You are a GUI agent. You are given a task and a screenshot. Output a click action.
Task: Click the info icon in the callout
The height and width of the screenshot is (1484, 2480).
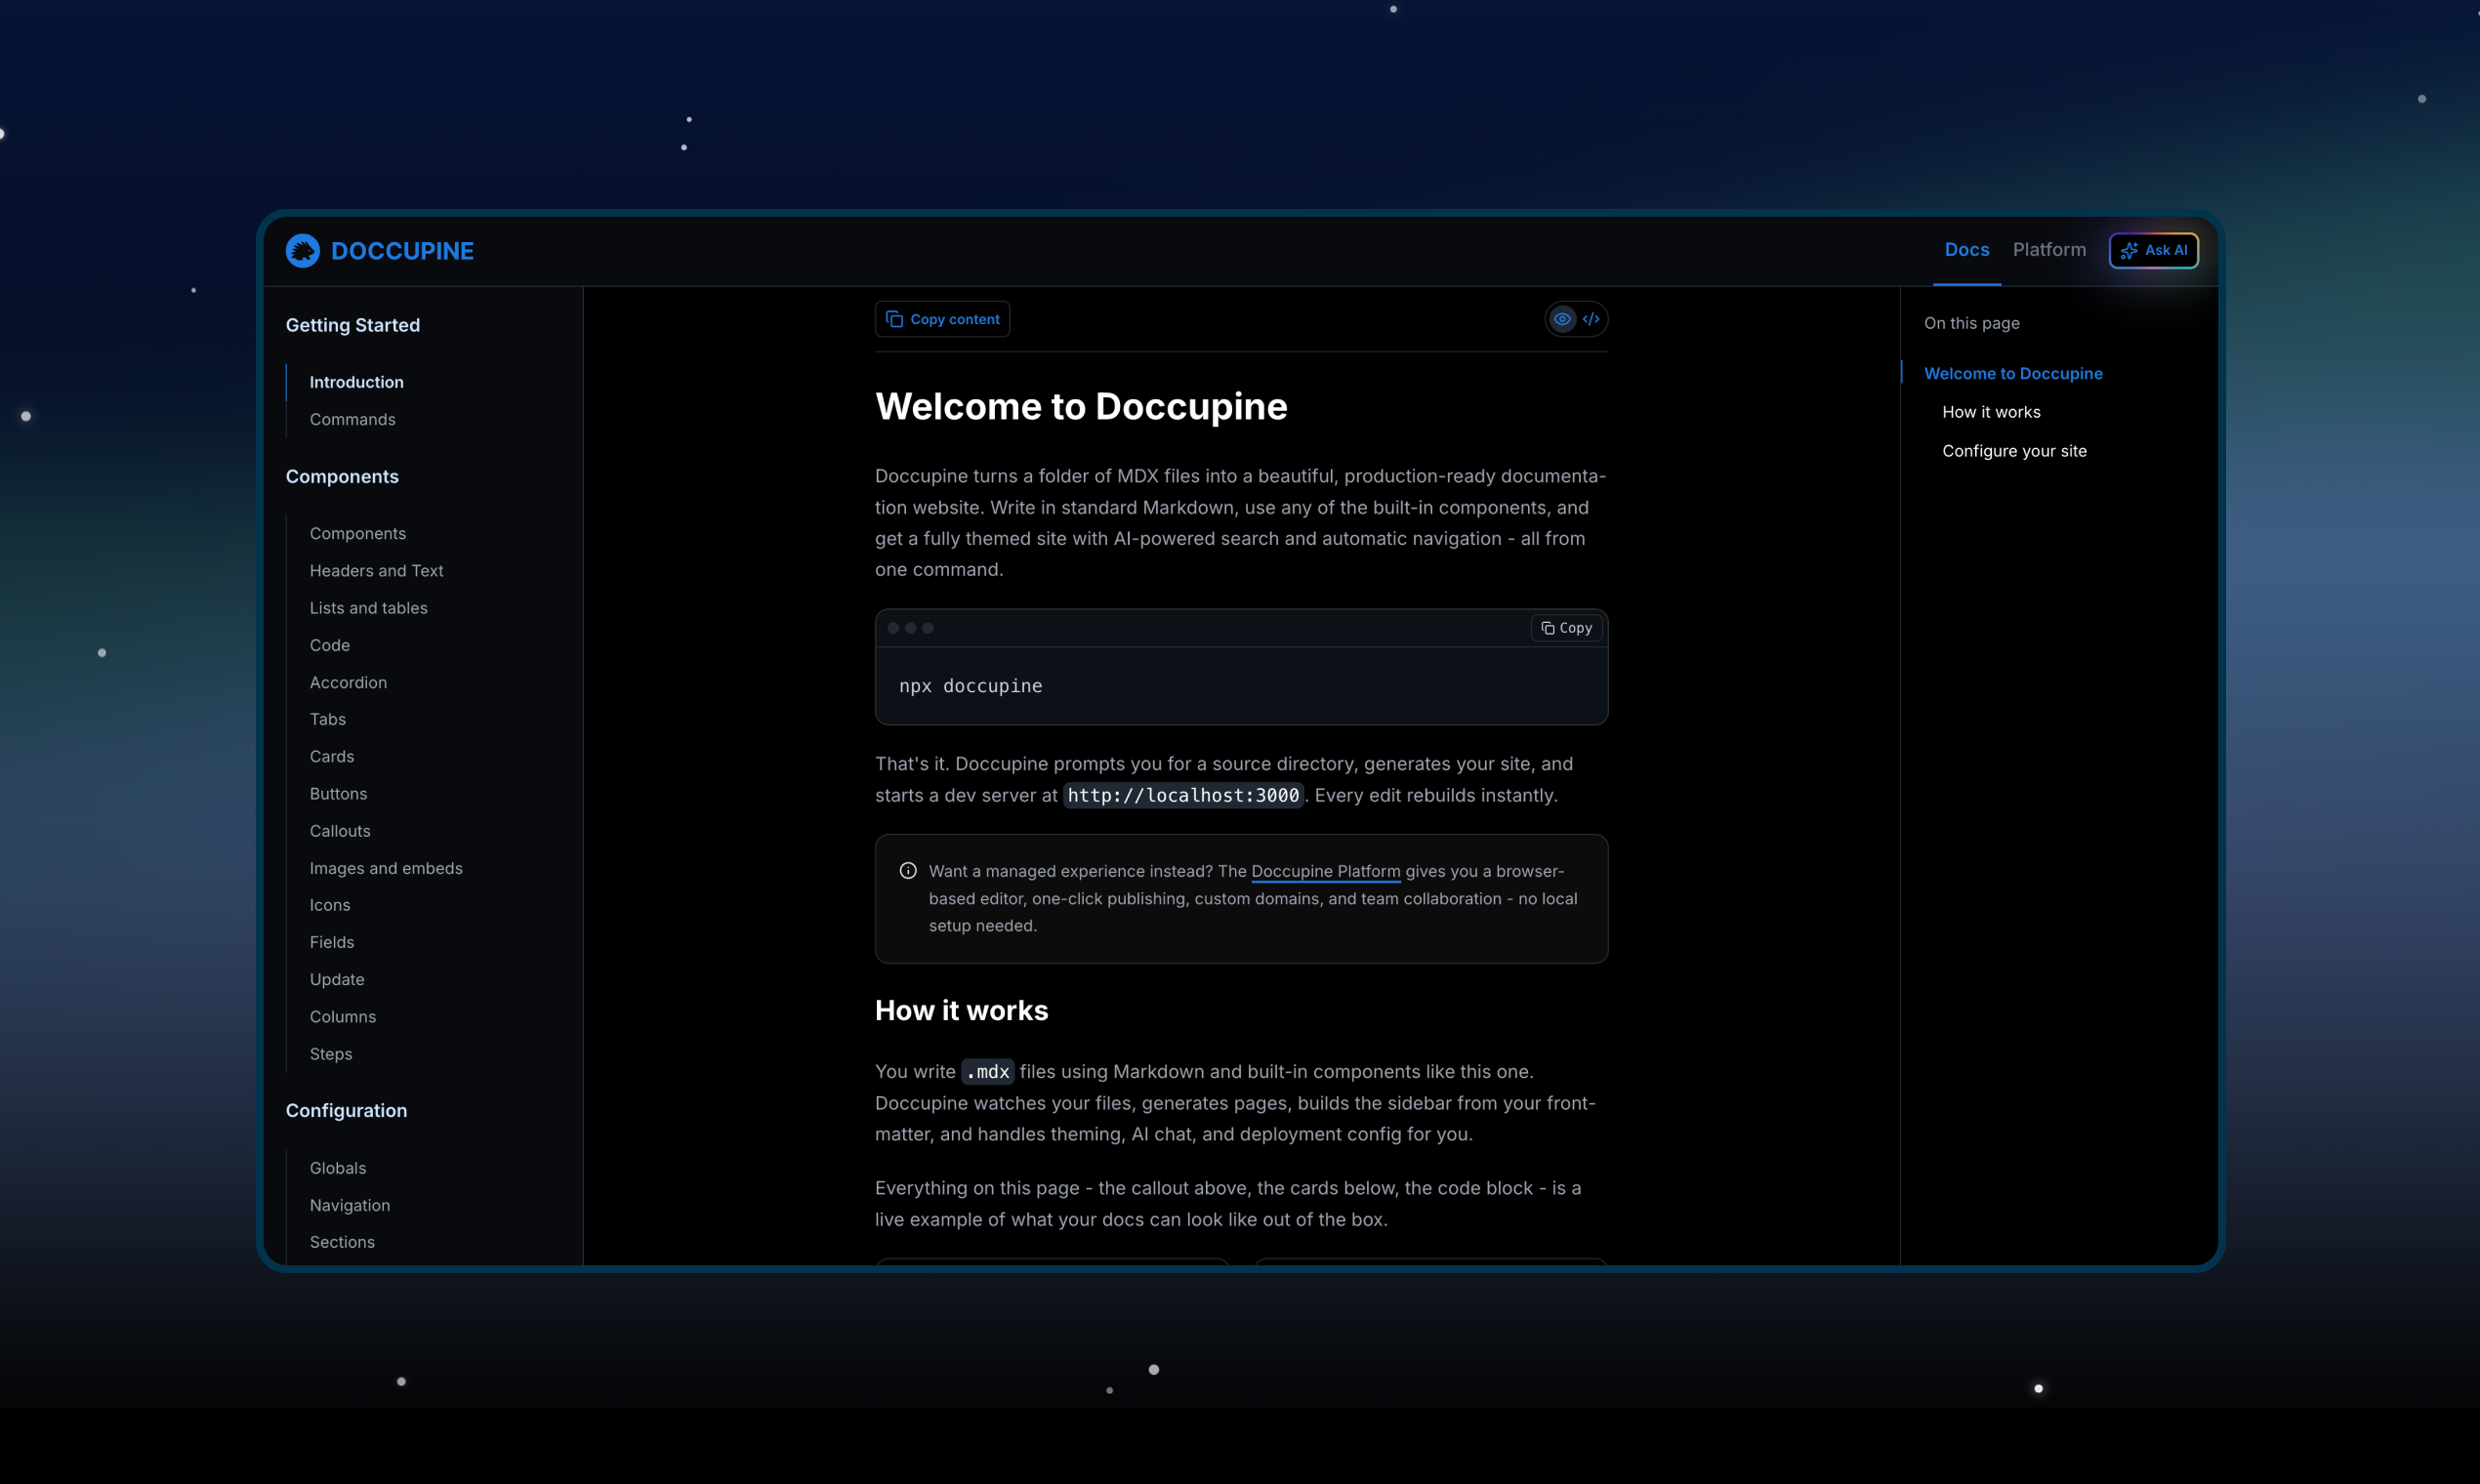(908, 871)
